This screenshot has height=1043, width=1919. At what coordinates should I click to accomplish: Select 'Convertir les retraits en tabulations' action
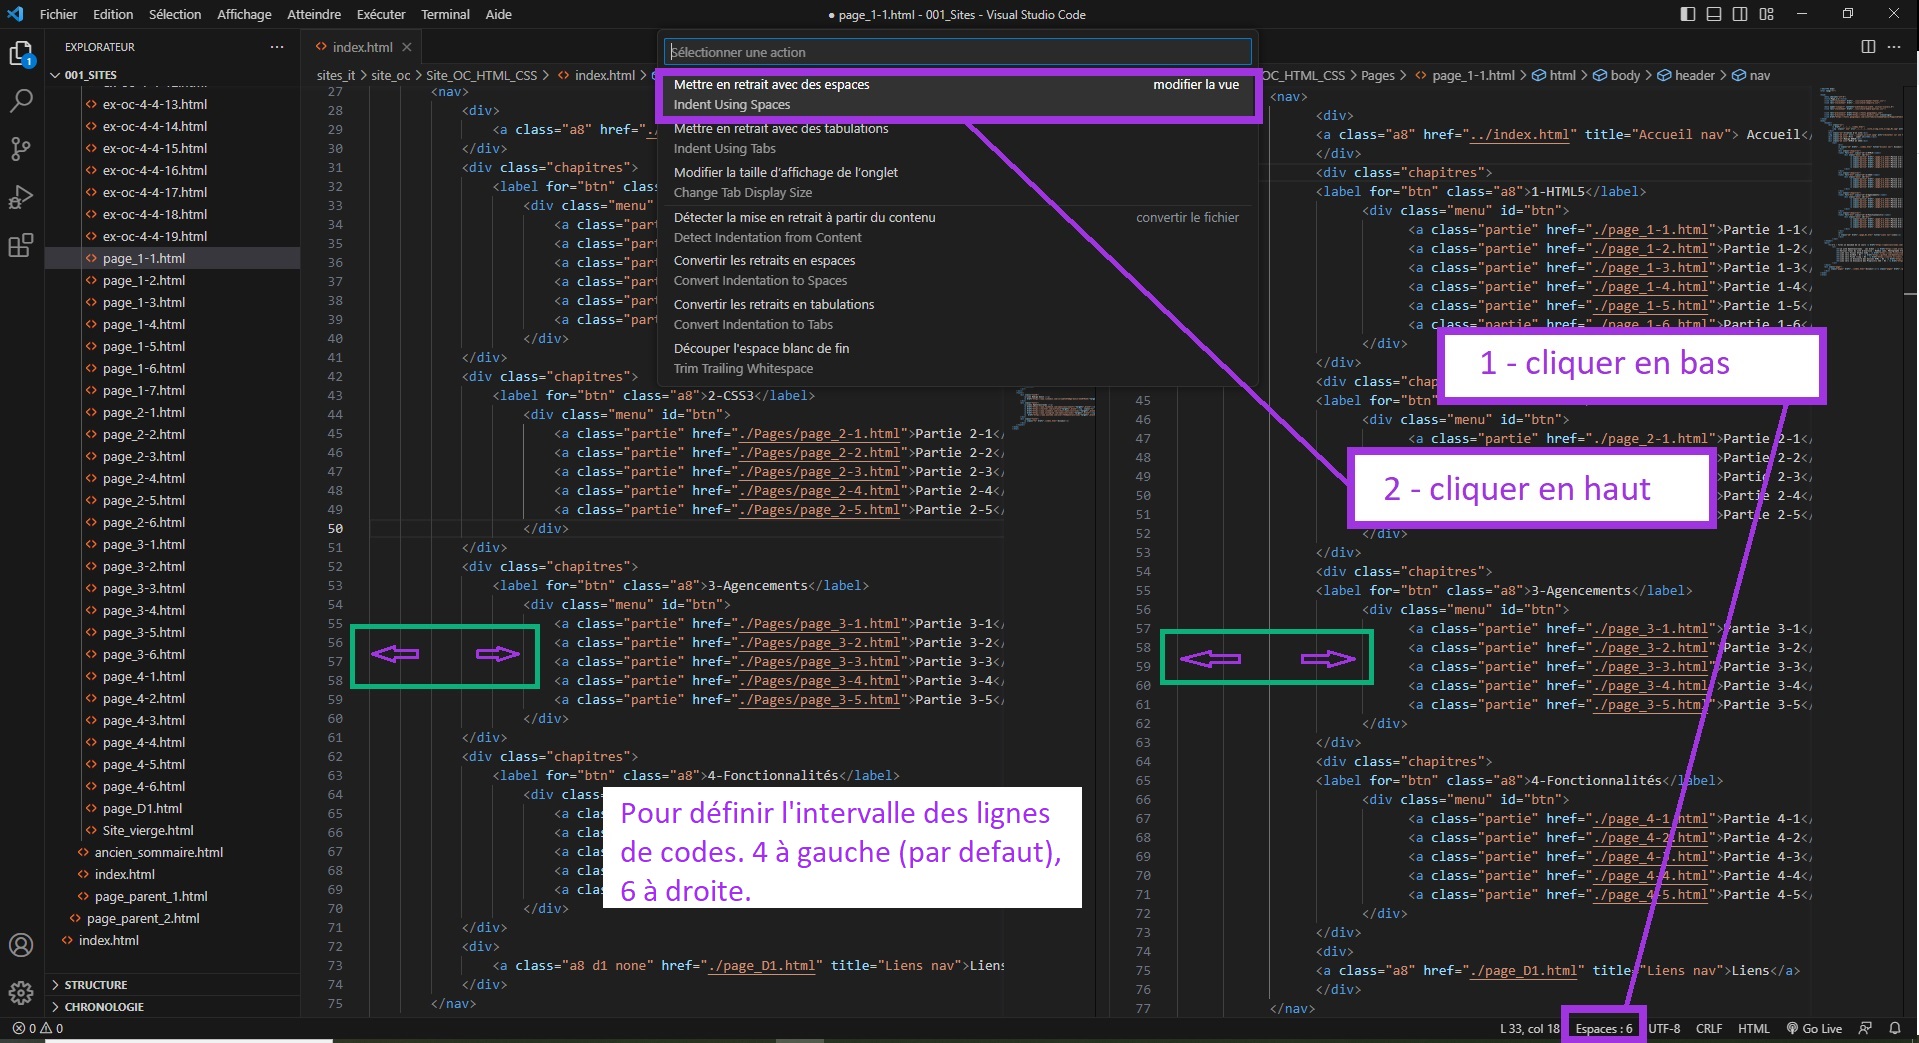[x=773, y=305]
